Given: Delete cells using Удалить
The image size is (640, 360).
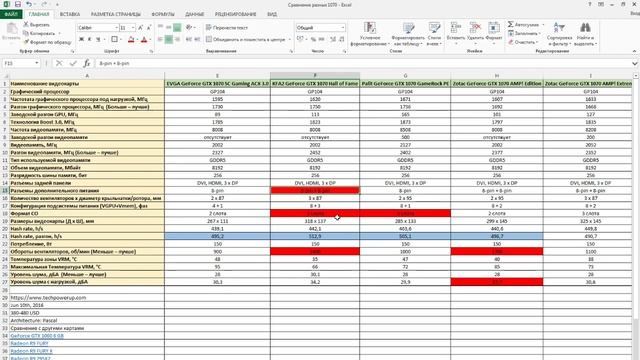Looking at the screenshot, I should pyautogui.click(x=475, y=32).
